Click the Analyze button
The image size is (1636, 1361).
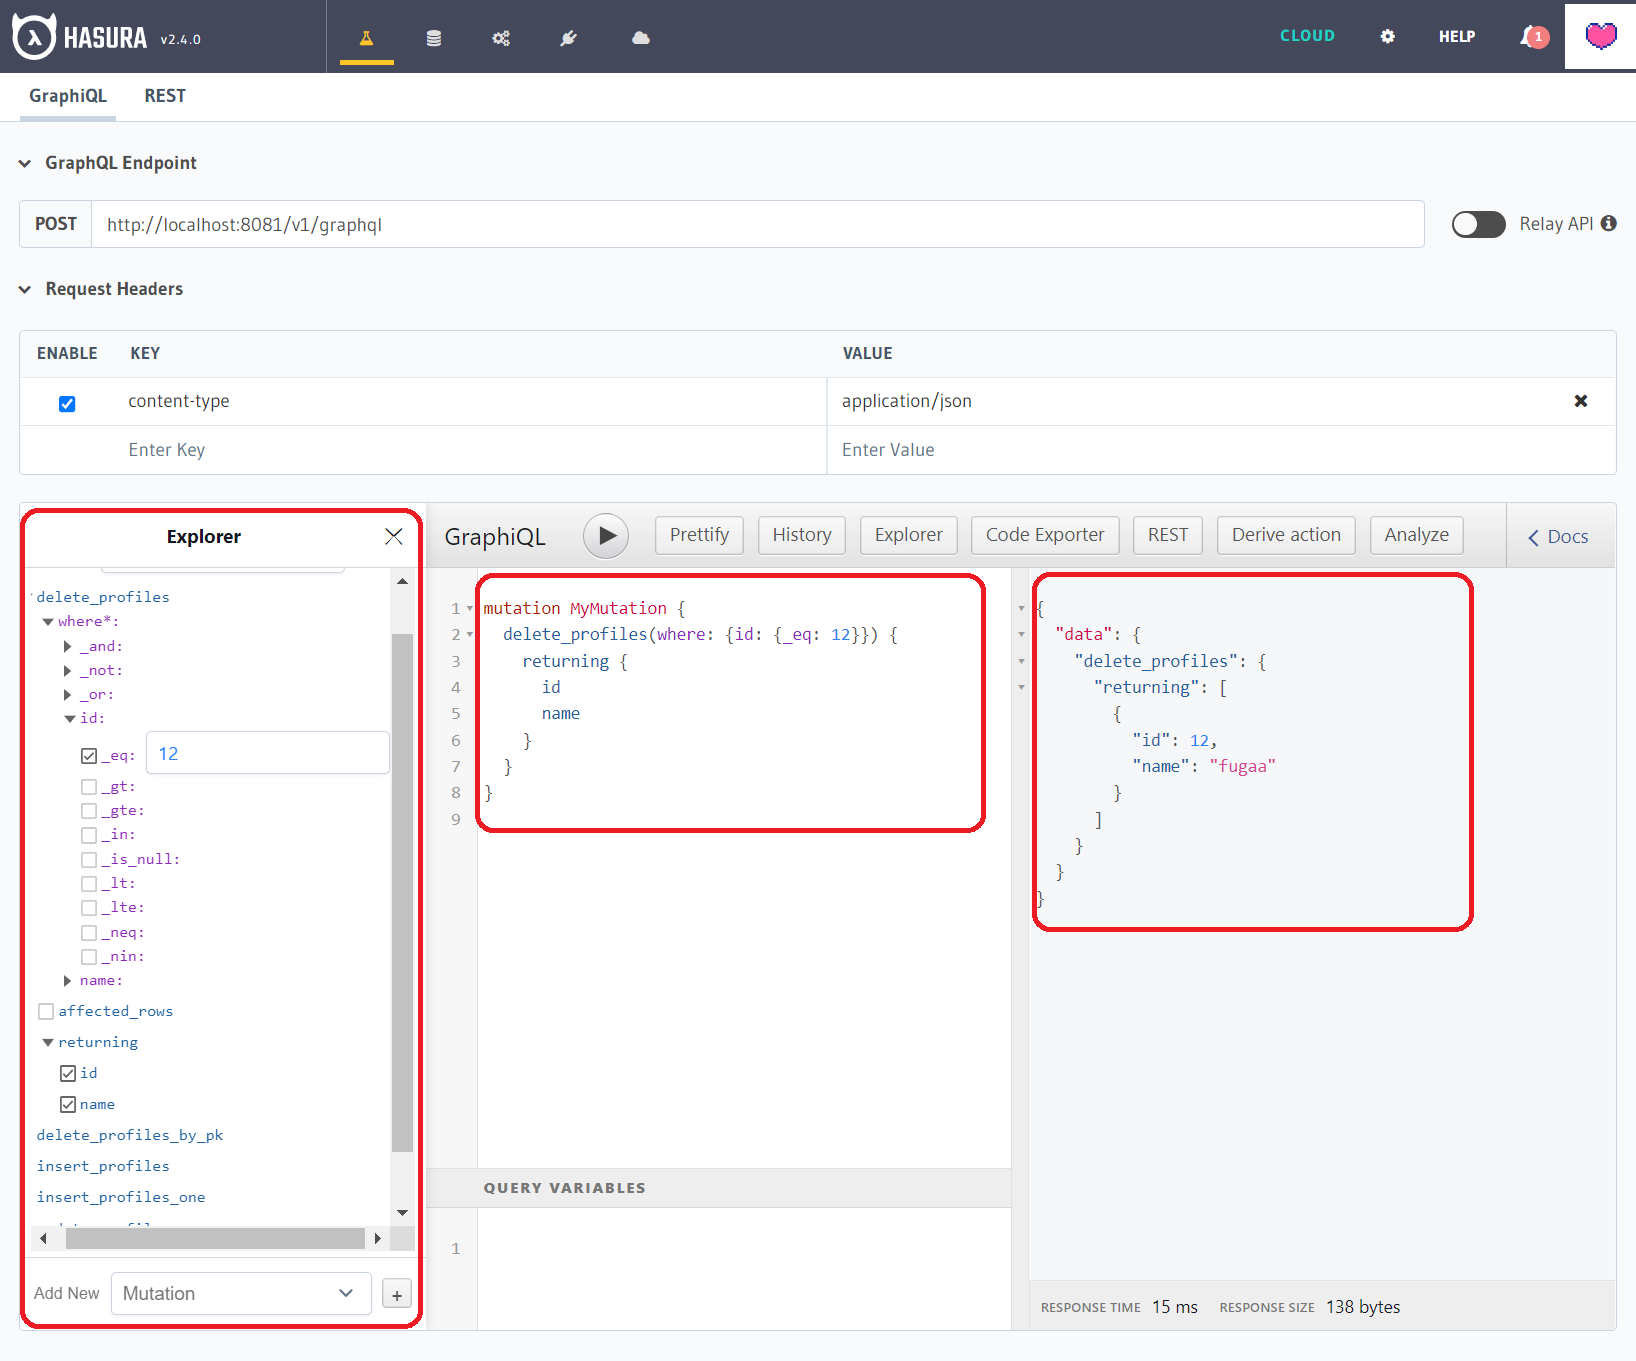pos(1416,535)
